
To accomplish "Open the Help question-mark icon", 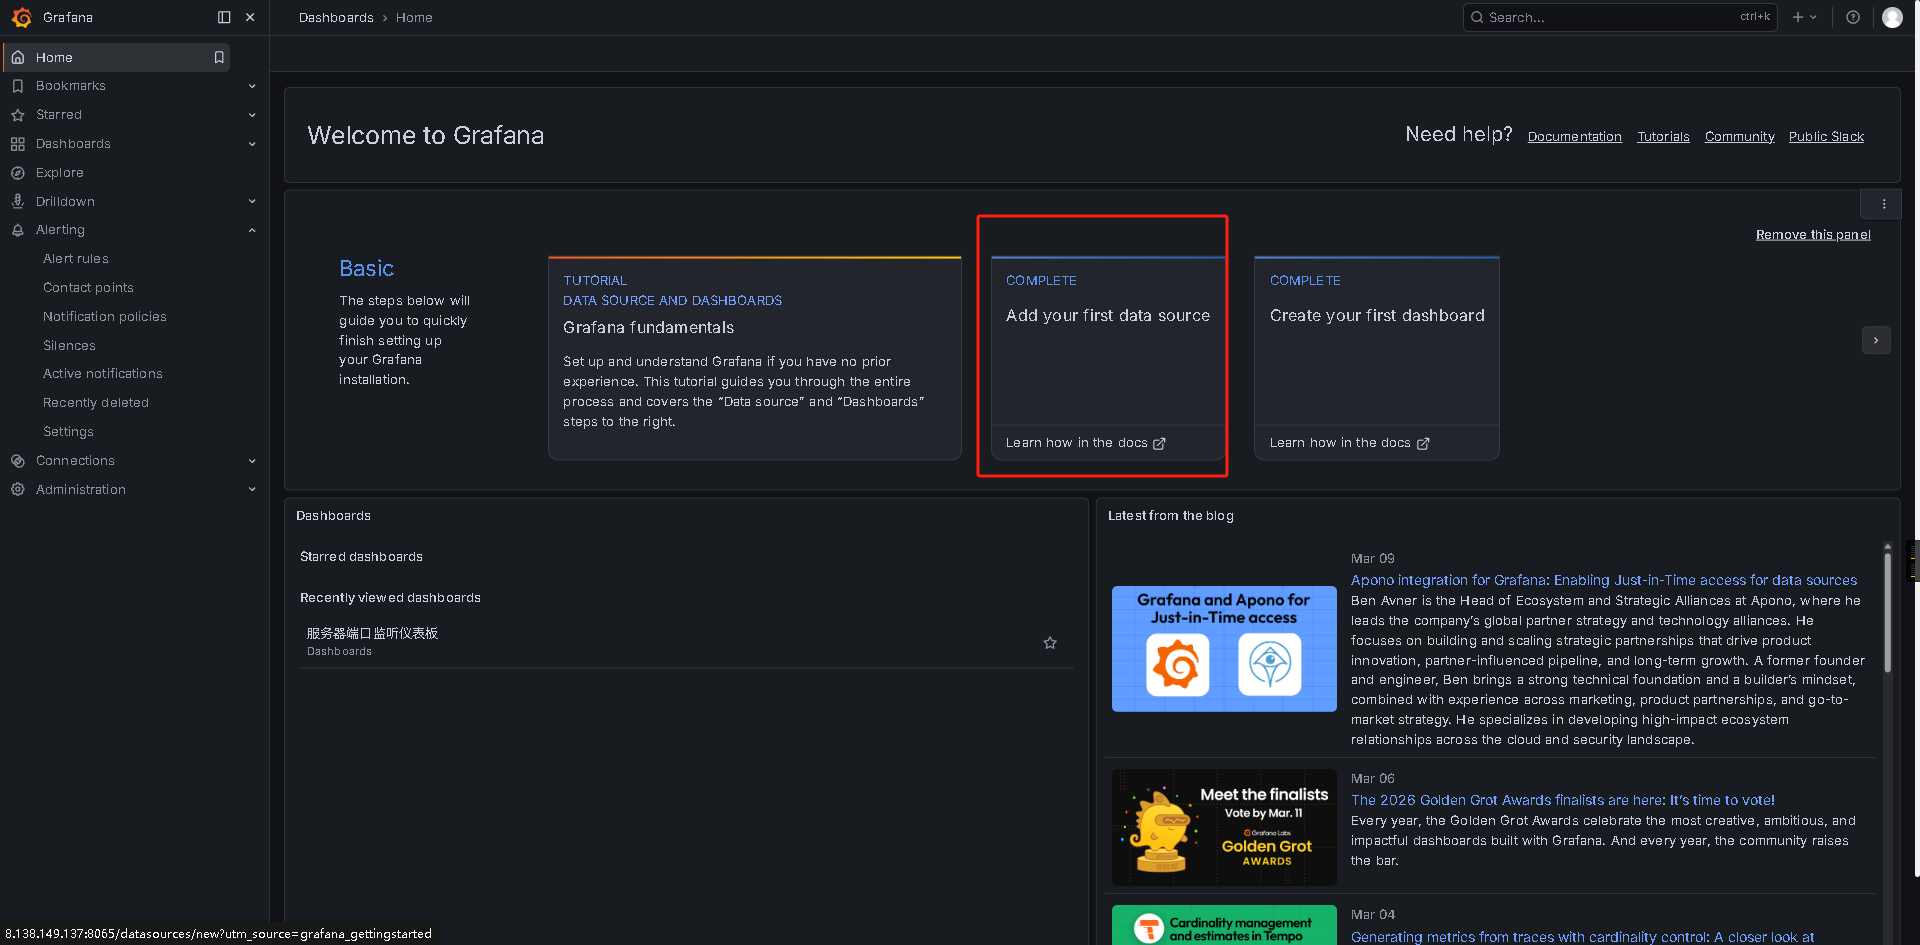I will (1853, 17).
